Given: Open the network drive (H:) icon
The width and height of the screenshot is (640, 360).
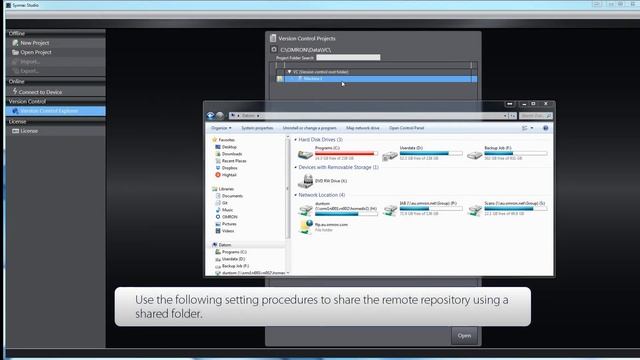Looking at the screenshot, I should tap(305, 210).
